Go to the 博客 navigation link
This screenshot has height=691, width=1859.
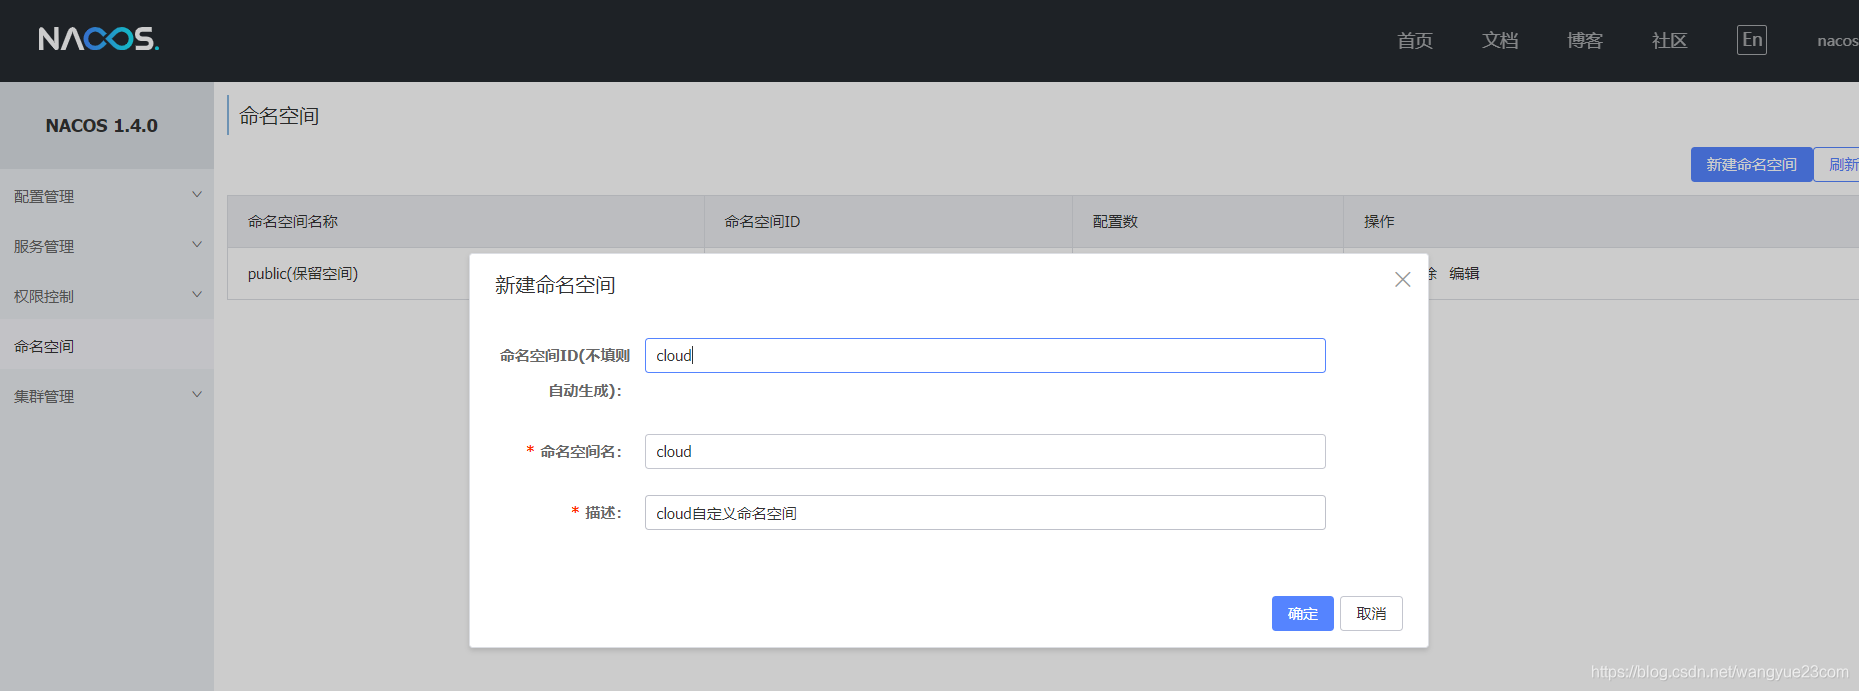[x=1585, y=41]
